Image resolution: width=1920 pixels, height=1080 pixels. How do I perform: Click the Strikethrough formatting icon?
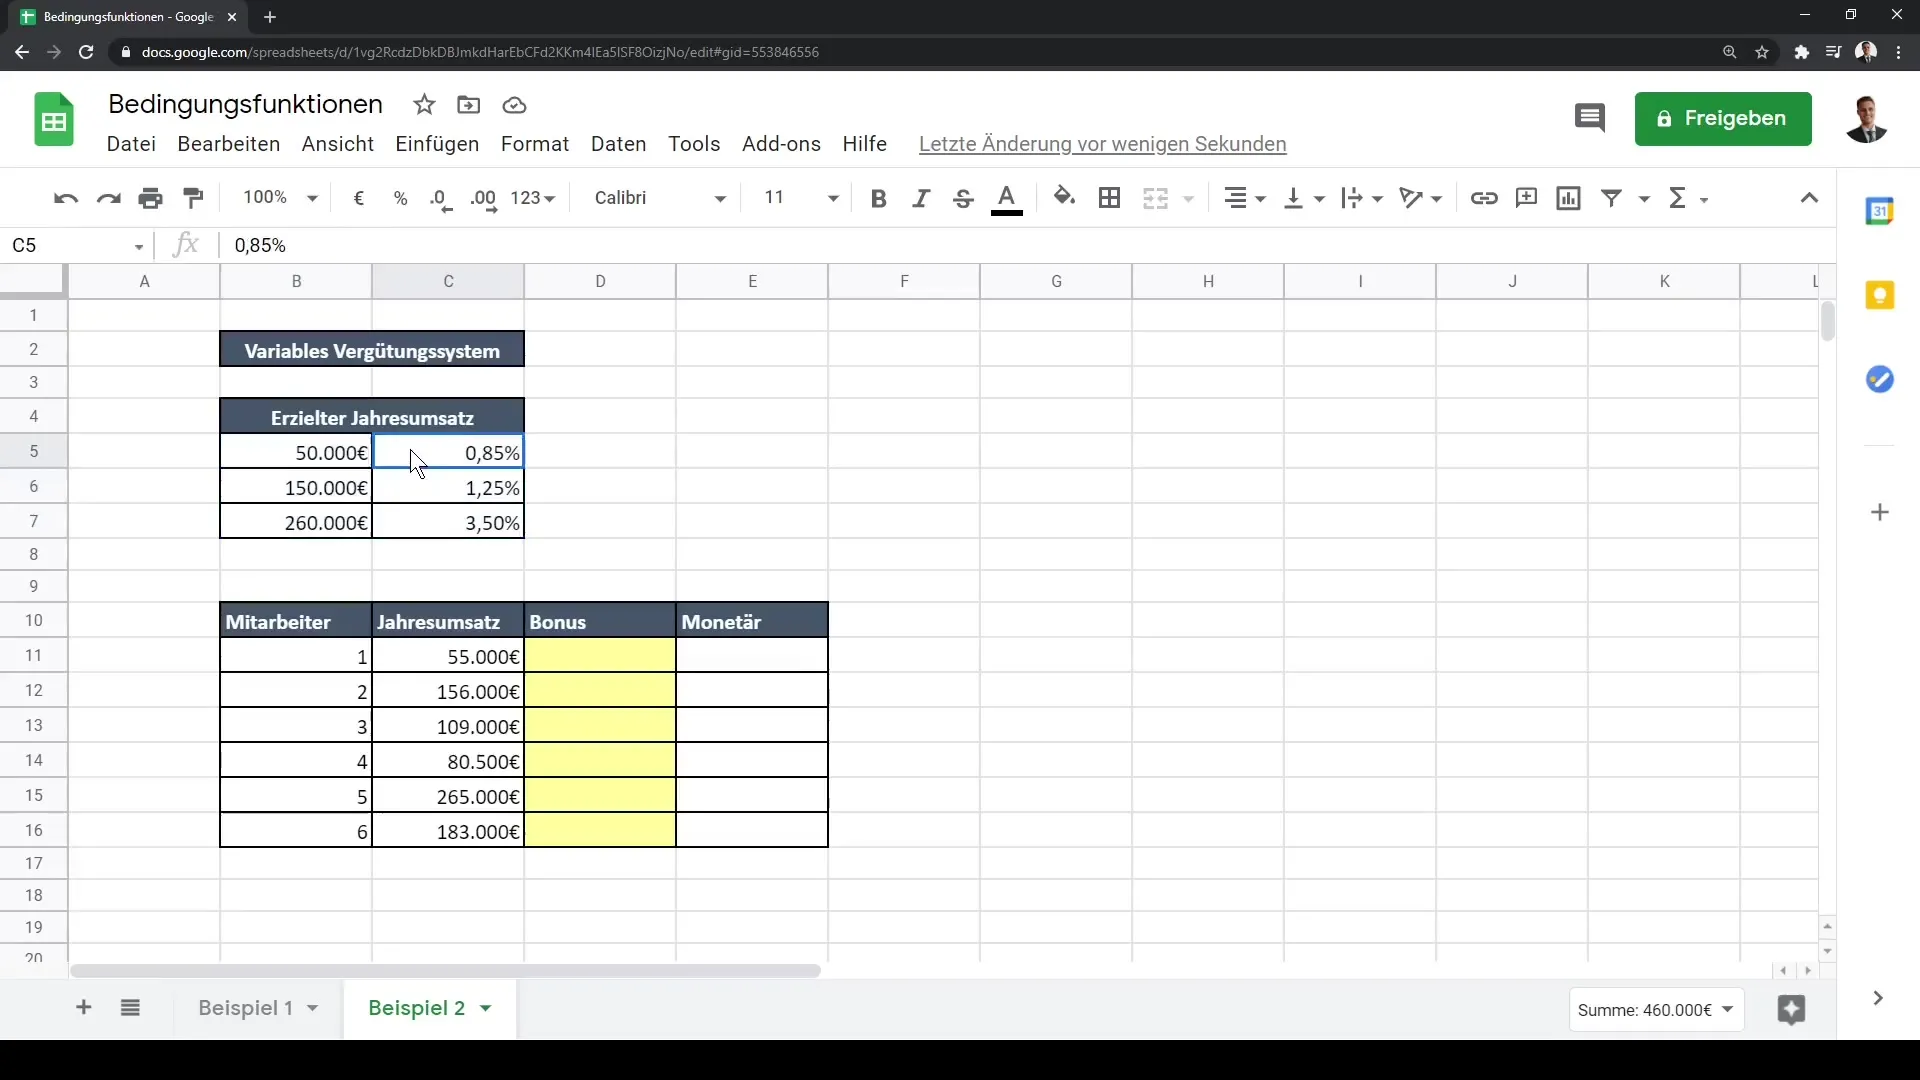(x=964, y=198)
